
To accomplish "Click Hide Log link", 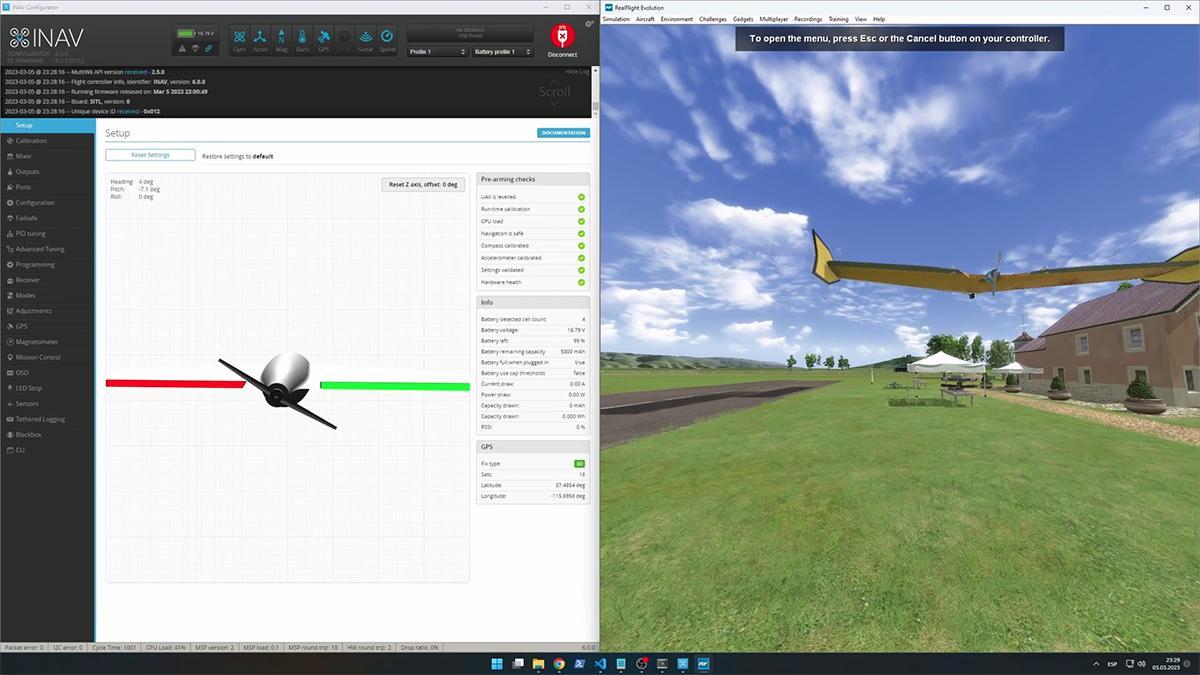I will pos(577,72).
